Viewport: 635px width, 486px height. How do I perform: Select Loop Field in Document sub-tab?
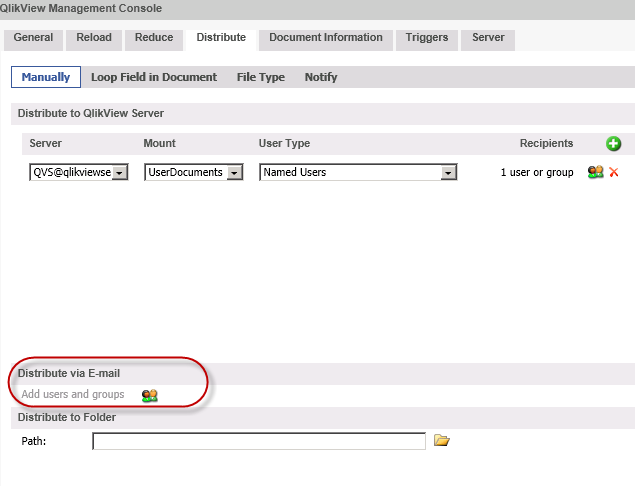point(154,77)
